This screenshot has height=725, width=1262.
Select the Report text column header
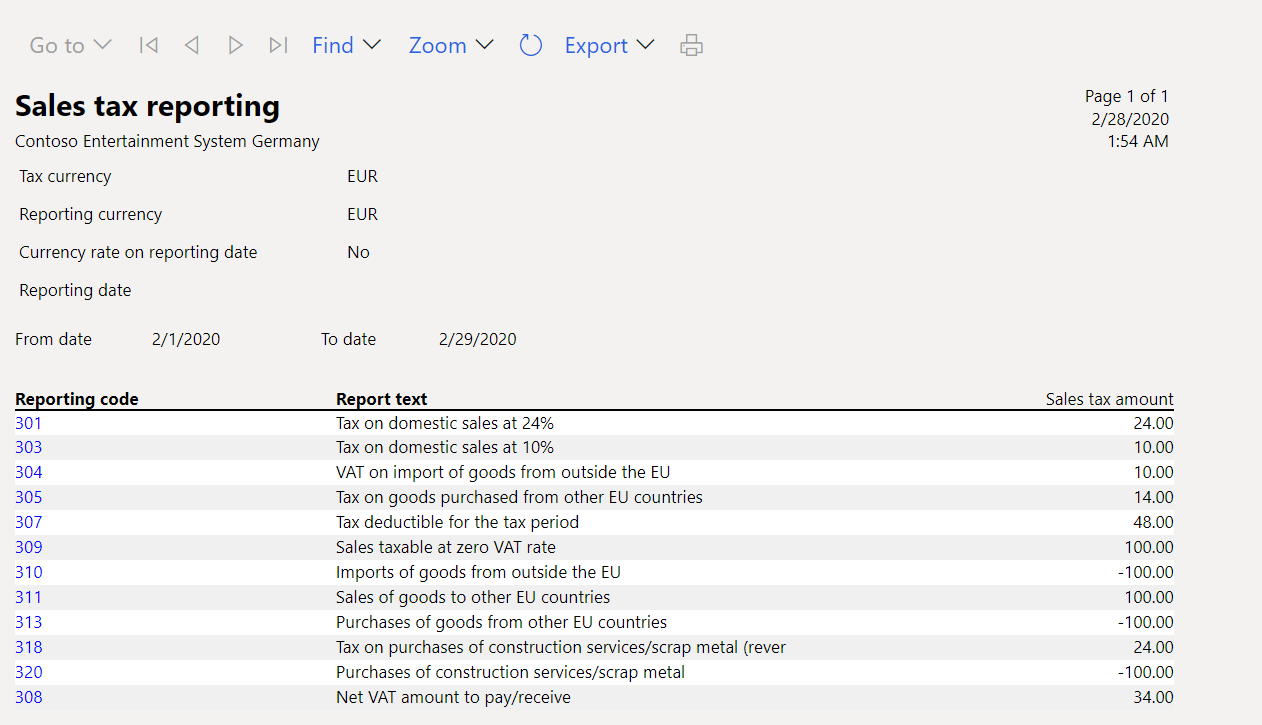(382, 399)
